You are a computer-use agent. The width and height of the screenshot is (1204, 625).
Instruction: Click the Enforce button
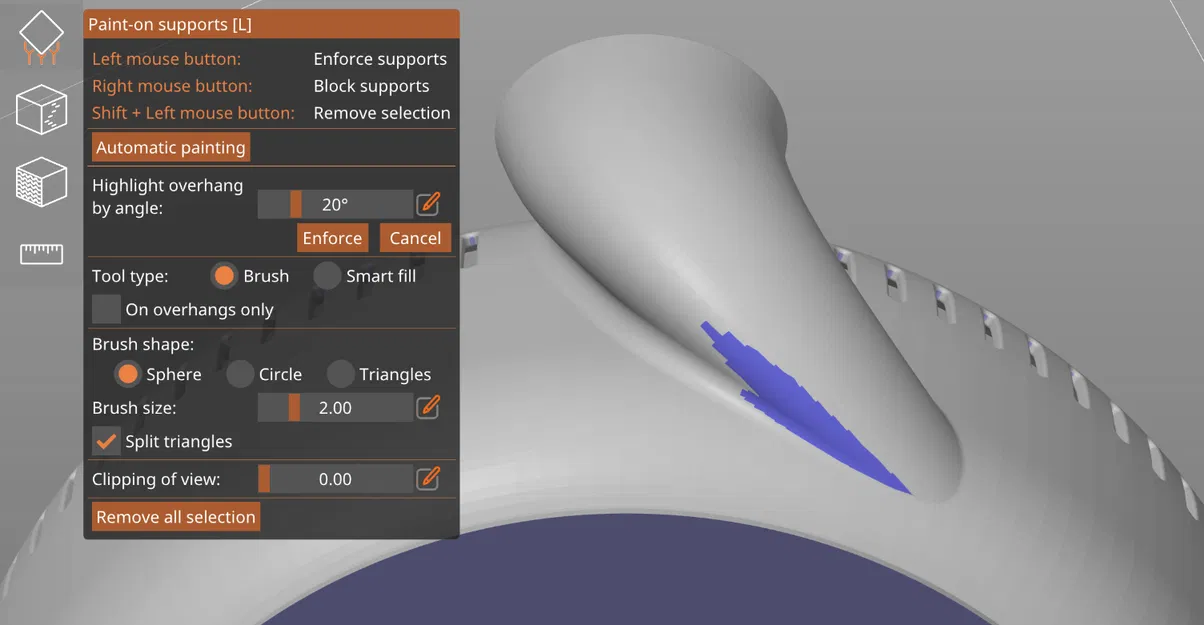pos(332,238)
